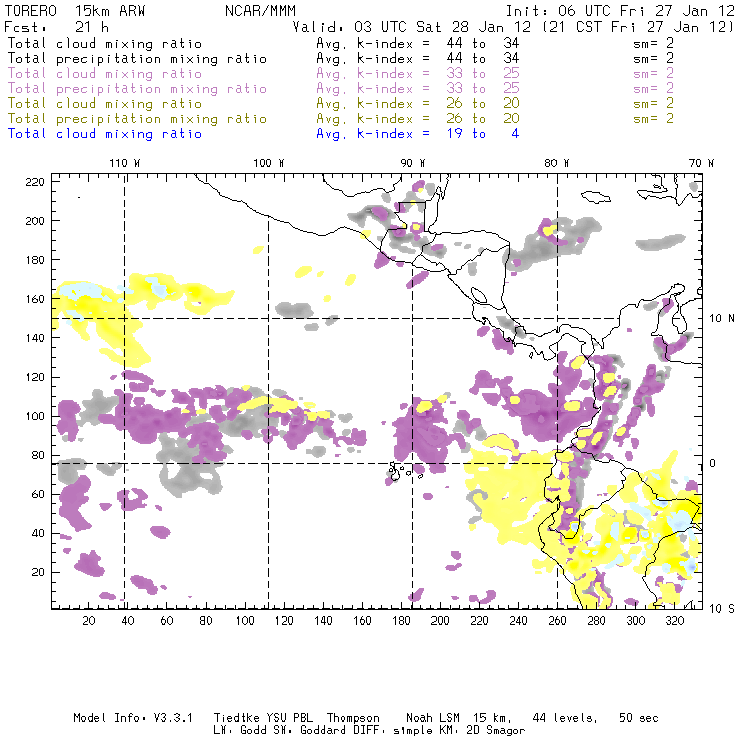Viewport: 740px width, 740px height.
Task: Click the '50 sec' footer text
Action: click(639, 718)
